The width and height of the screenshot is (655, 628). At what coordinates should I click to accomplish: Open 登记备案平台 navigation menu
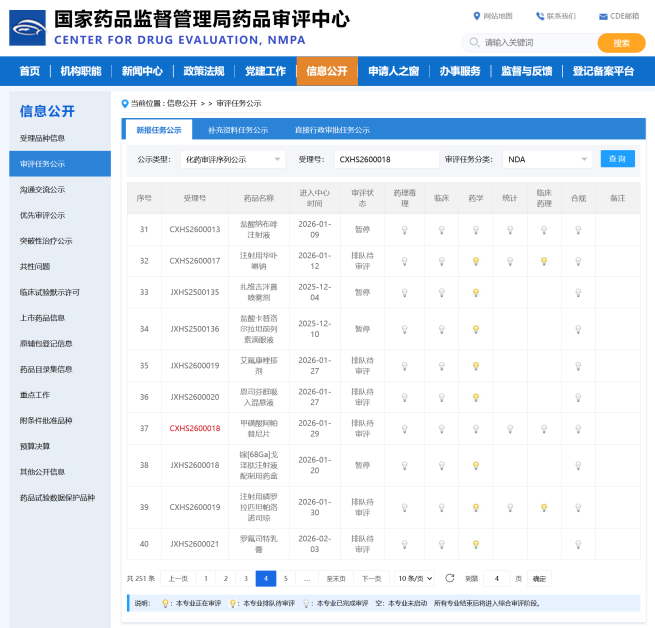[603, 71]
